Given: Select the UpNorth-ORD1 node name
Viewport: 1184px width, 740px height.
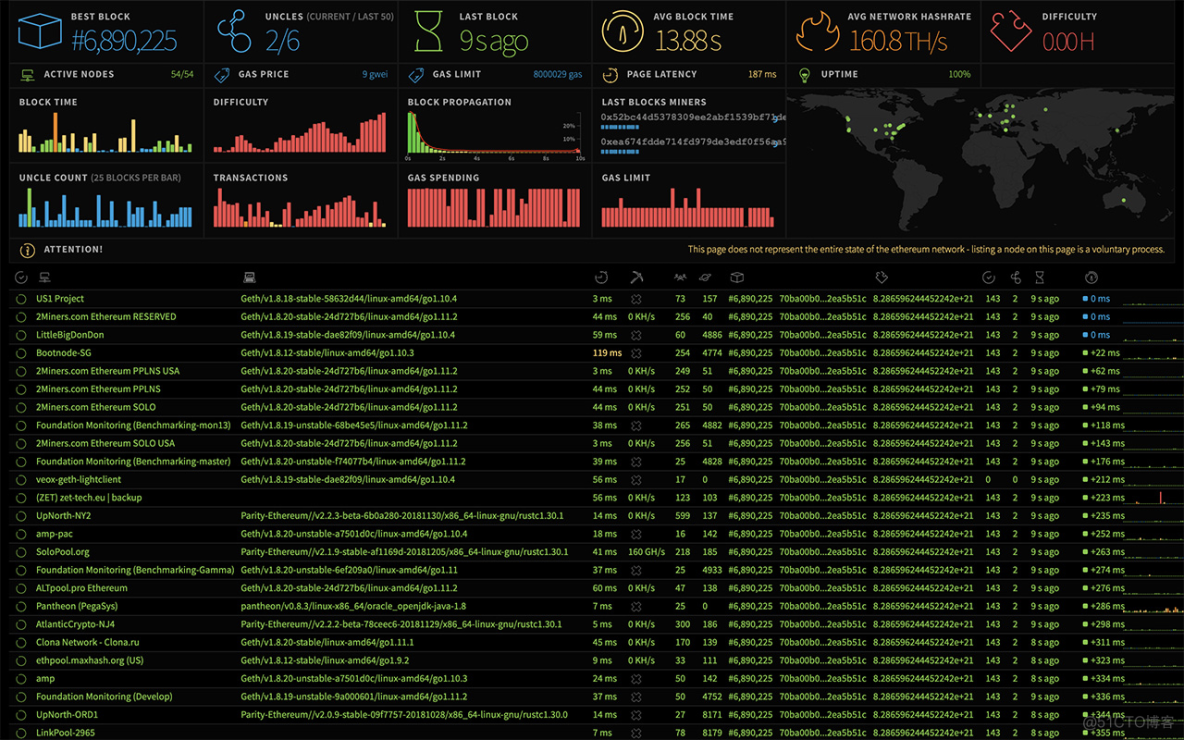Looking at the screenshot, I should pyautogui.click(x=67, y=716).
